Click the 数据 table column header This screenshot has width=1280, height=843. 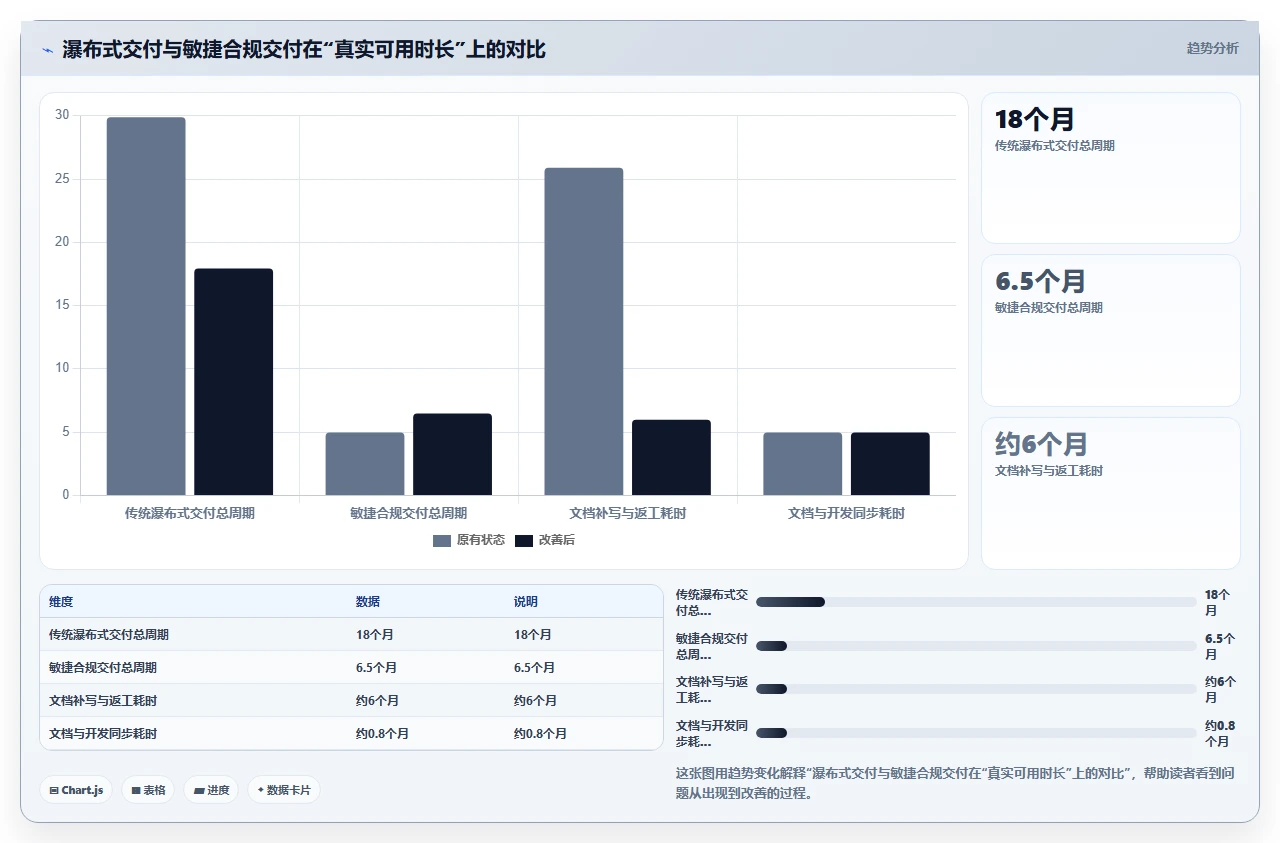click(x=368, y=602)
